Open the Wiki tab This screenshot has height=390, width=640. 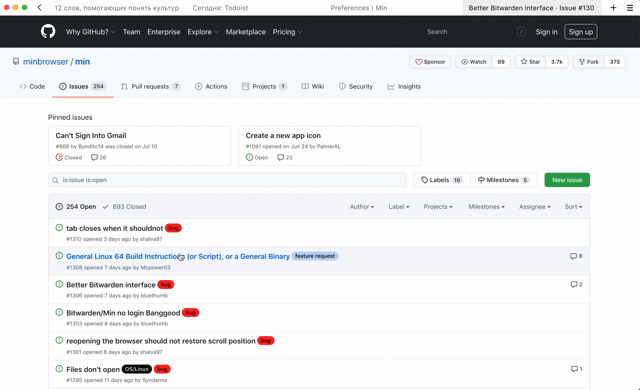click(x=313, y=86)
